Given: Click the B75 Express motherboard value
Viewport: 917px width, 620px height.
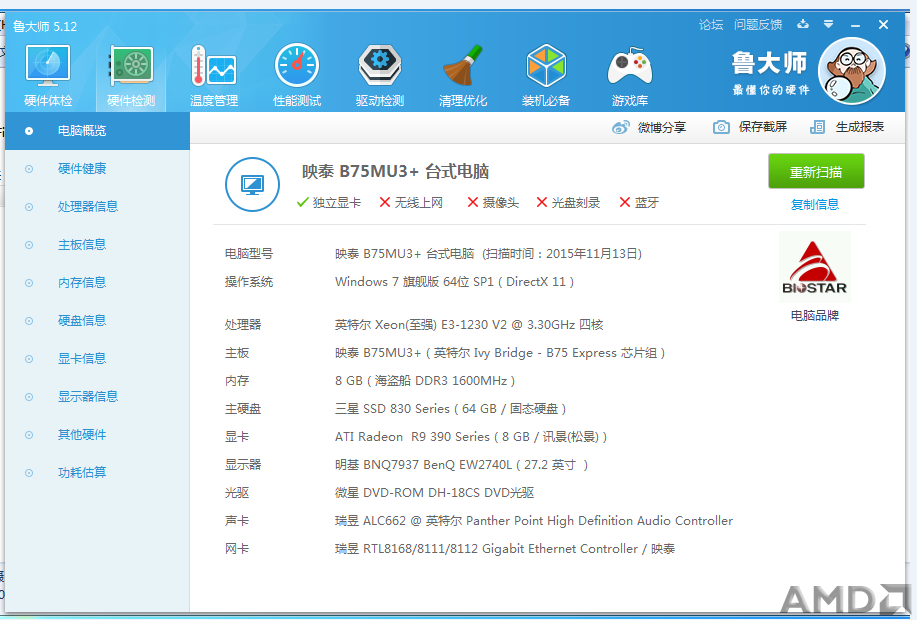Looking at the screenshot, I should pos(500,353).
